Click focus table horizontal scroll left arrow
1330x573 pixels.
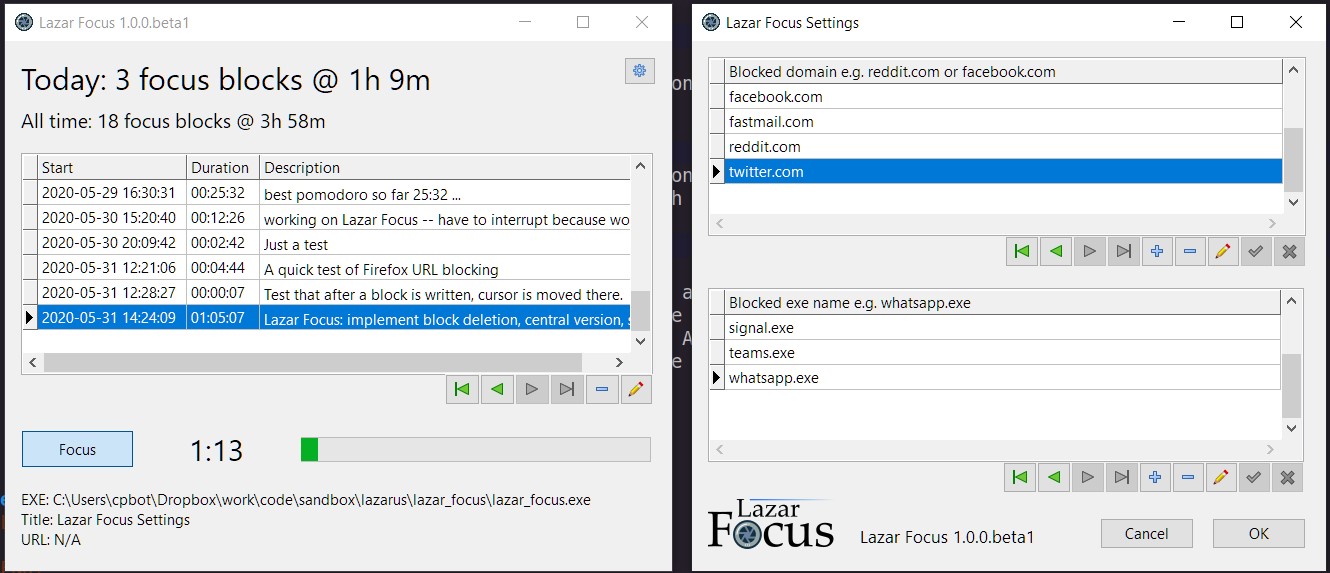[32, 363]
